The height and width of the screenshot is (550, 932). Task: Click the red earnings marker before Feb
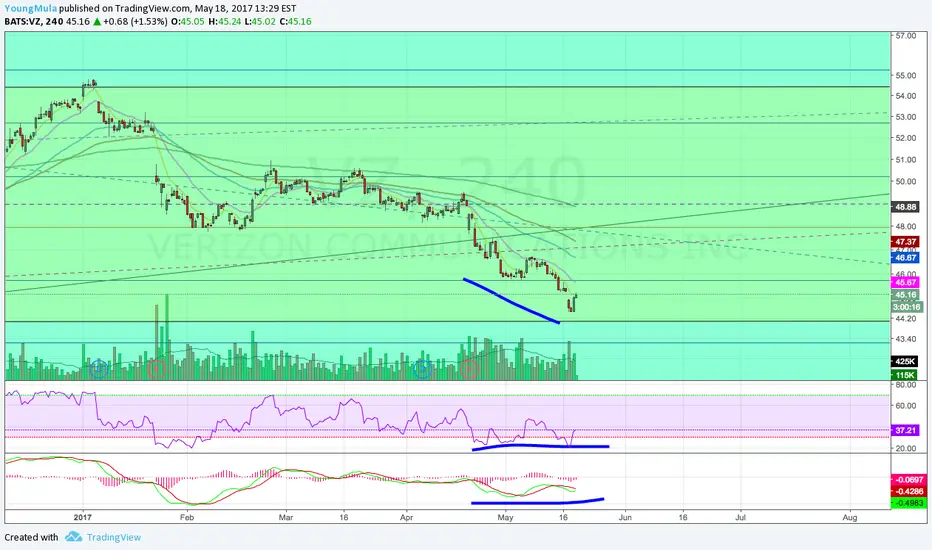(x=157, y=369)
